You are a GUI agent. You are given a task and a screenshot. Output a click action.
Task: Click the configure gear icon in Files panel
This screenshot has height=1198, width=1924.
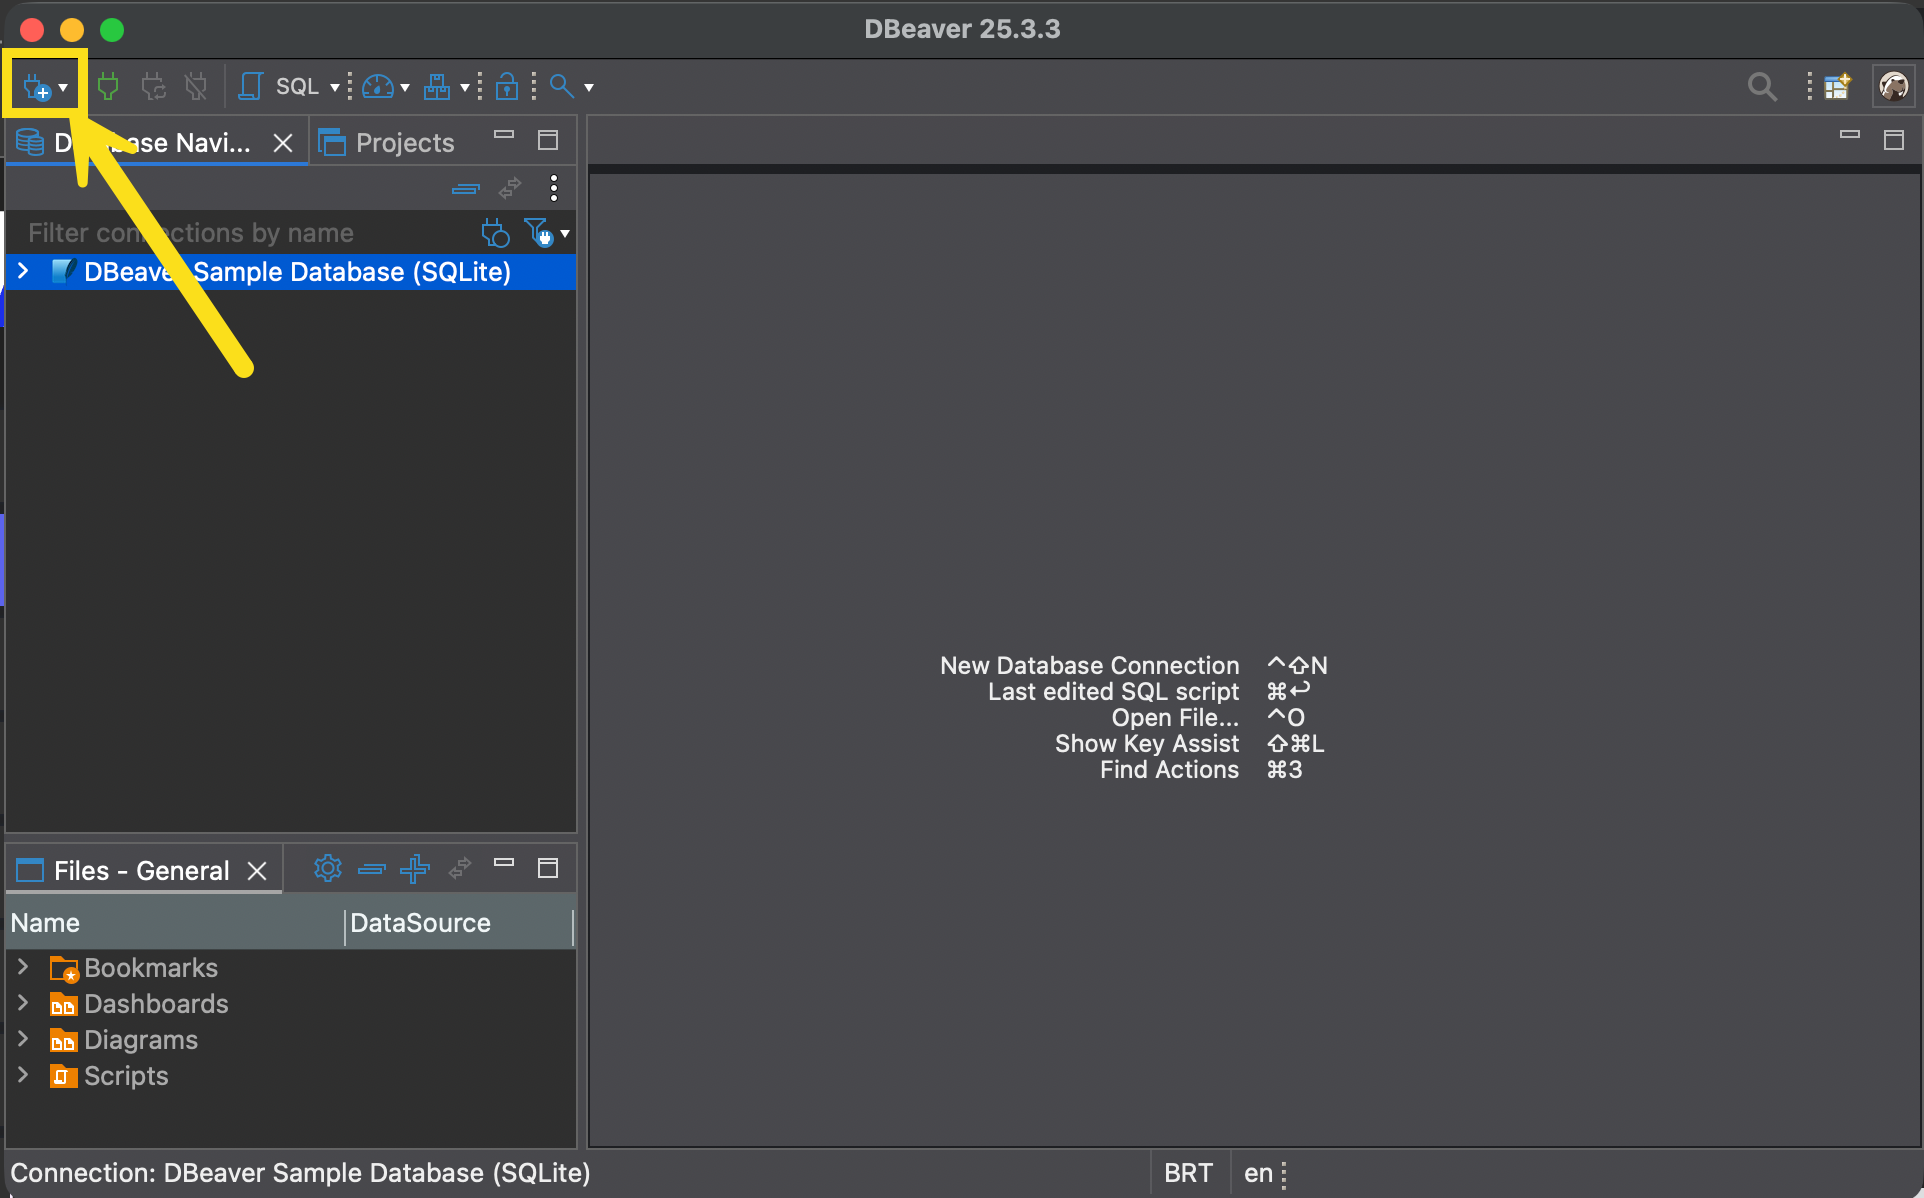[x=327, y=869]
